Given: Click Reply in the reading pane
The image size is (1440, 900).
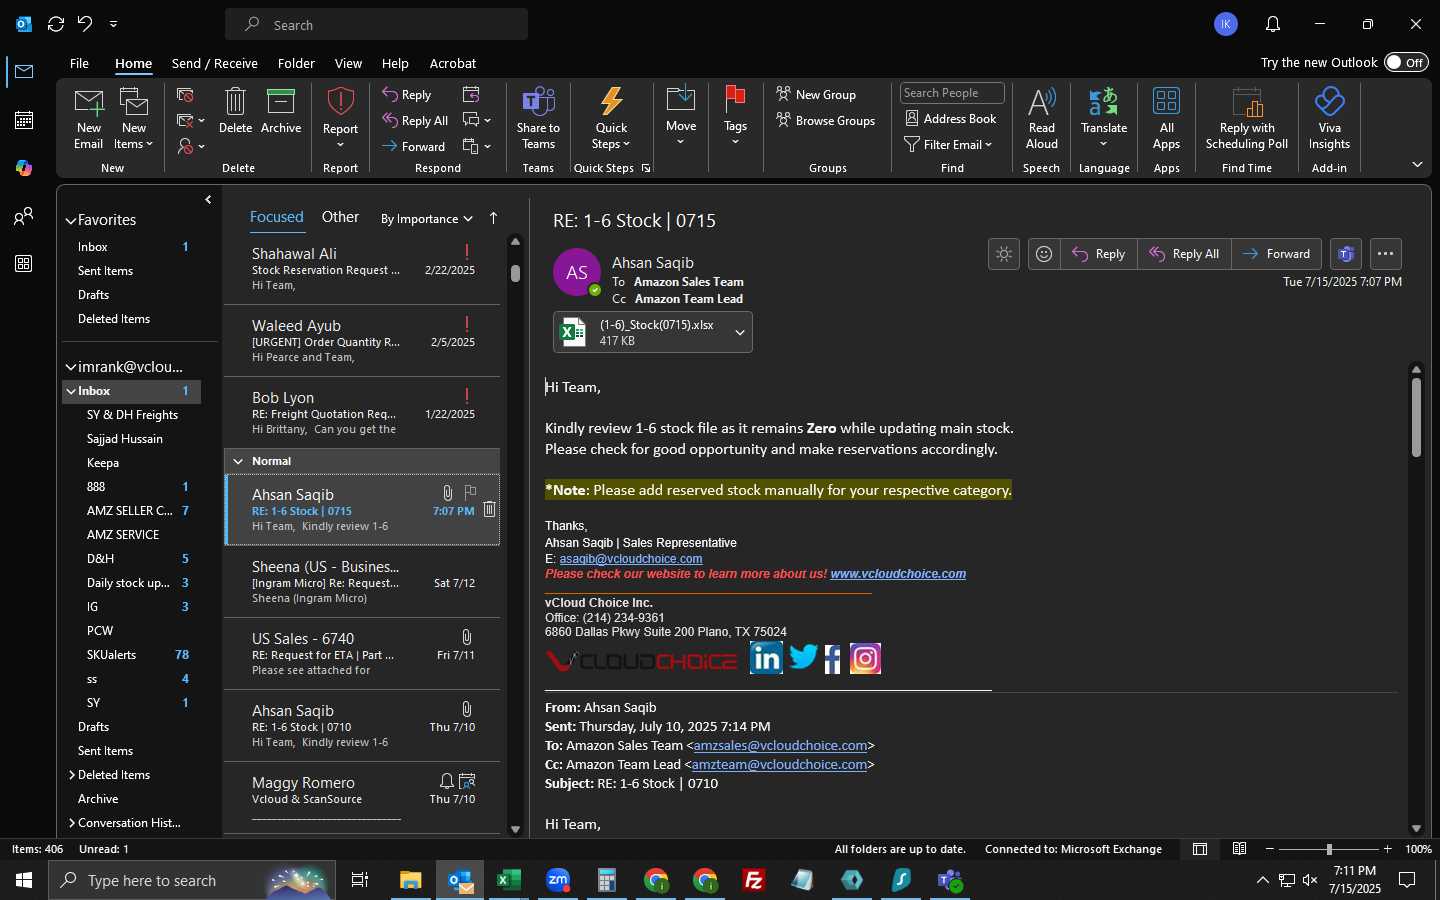Looking at the screenshot, I should coord(1098,254).
